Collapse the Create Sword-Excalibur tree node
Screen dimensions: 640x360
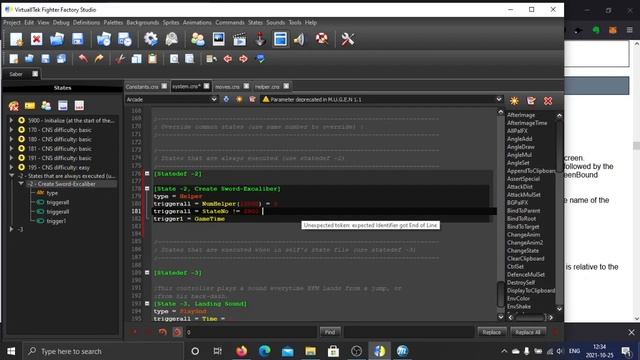point(21,184)
